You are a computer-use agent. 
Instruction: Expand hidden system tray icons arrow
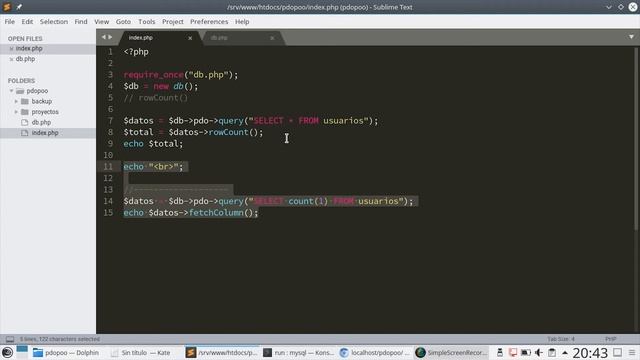coord(565,353)
